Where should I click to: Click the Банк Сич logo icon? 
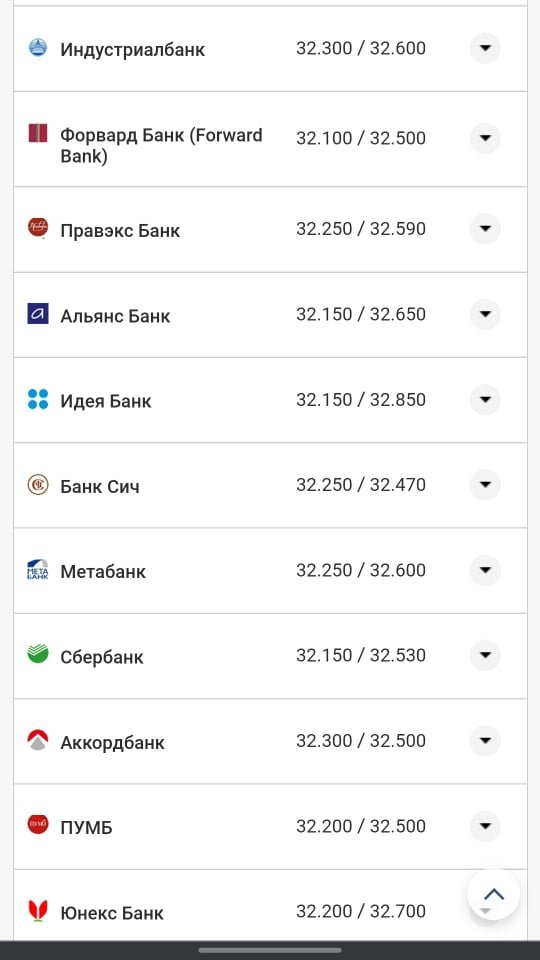(x=38, y=485)
